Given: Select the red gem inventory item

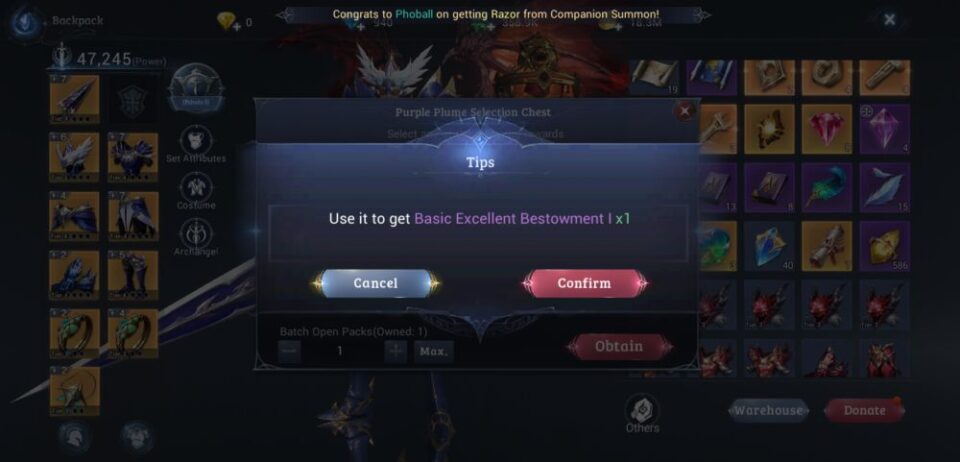Looking at the screenshot, I should tap(827, 129).
